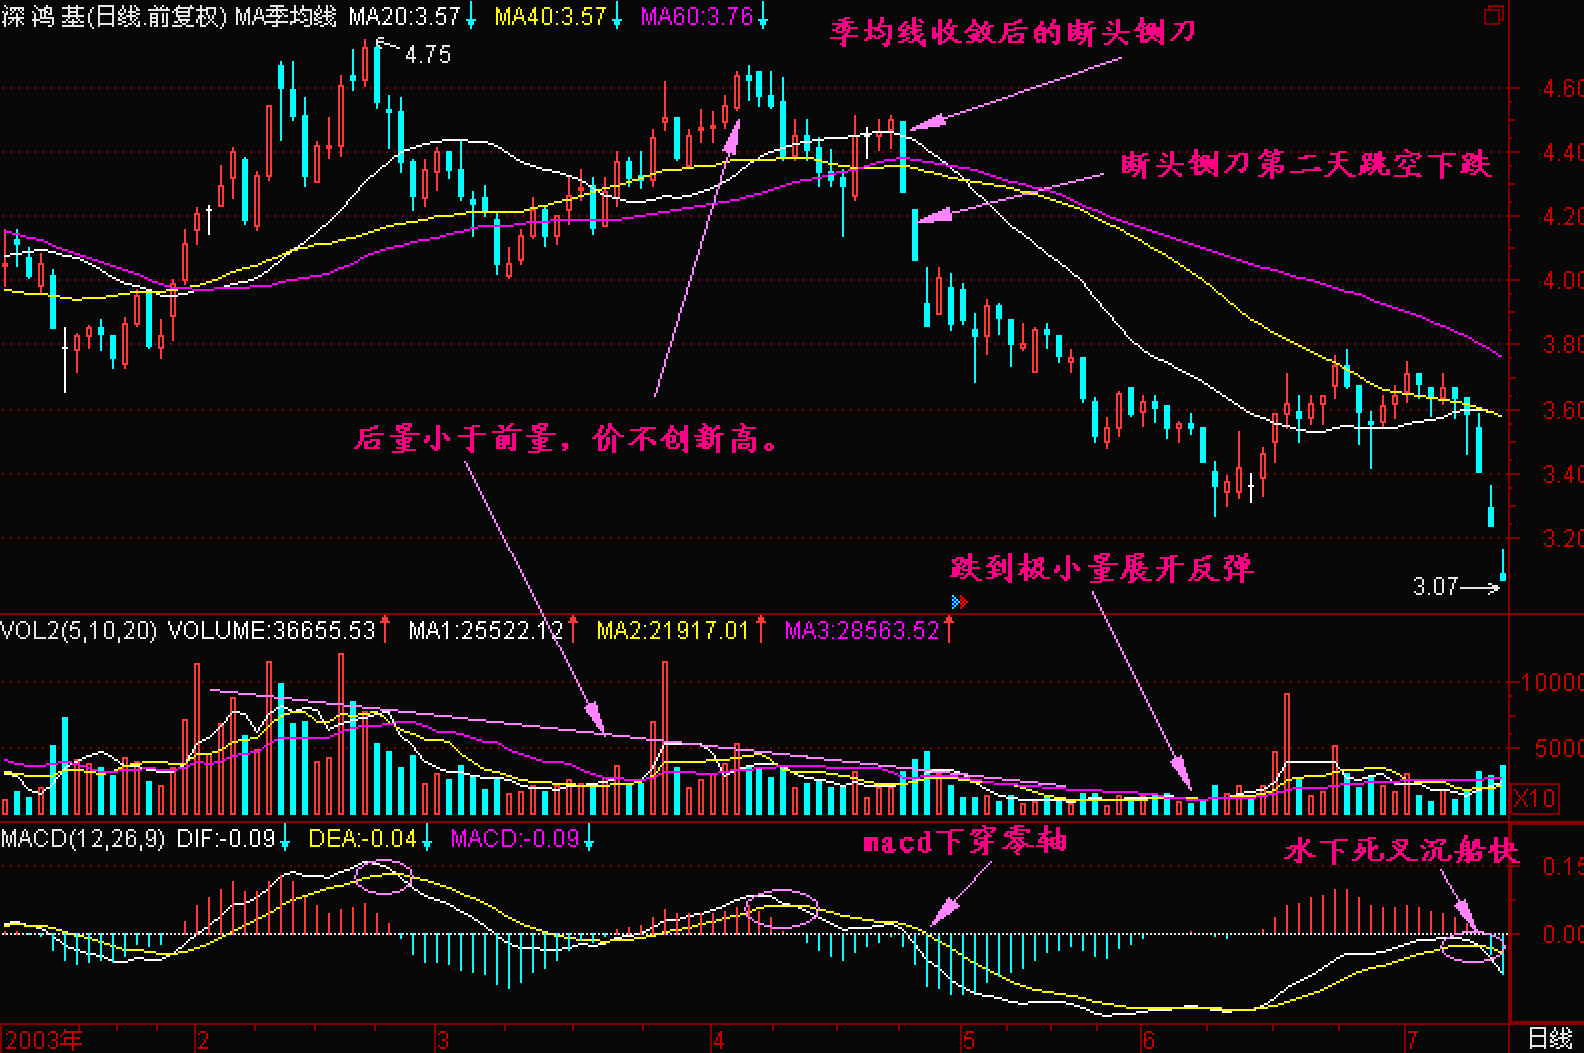Click the cyan down arrow after DIF value
This screenshot has height=1053, width=1584.
[x=285, y=839]
